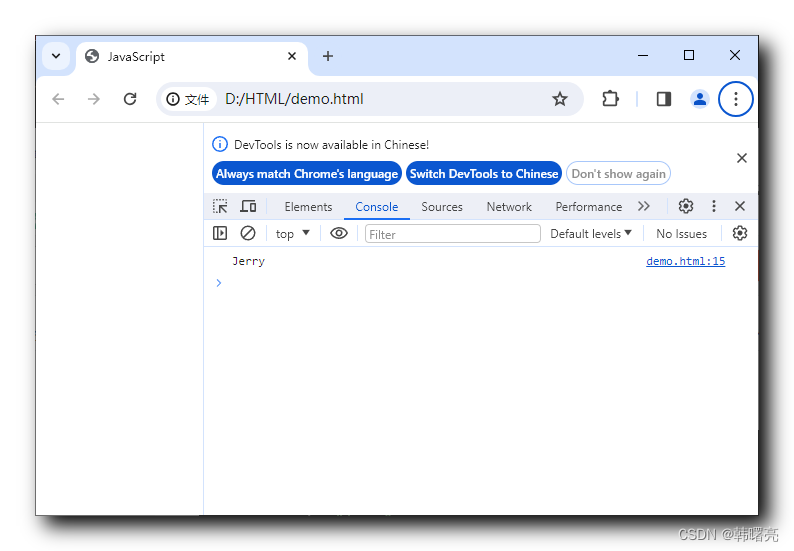Open the top JavaScript context dropdown
The height and width of the screenshot is (551, 794).
click(292, 233)
